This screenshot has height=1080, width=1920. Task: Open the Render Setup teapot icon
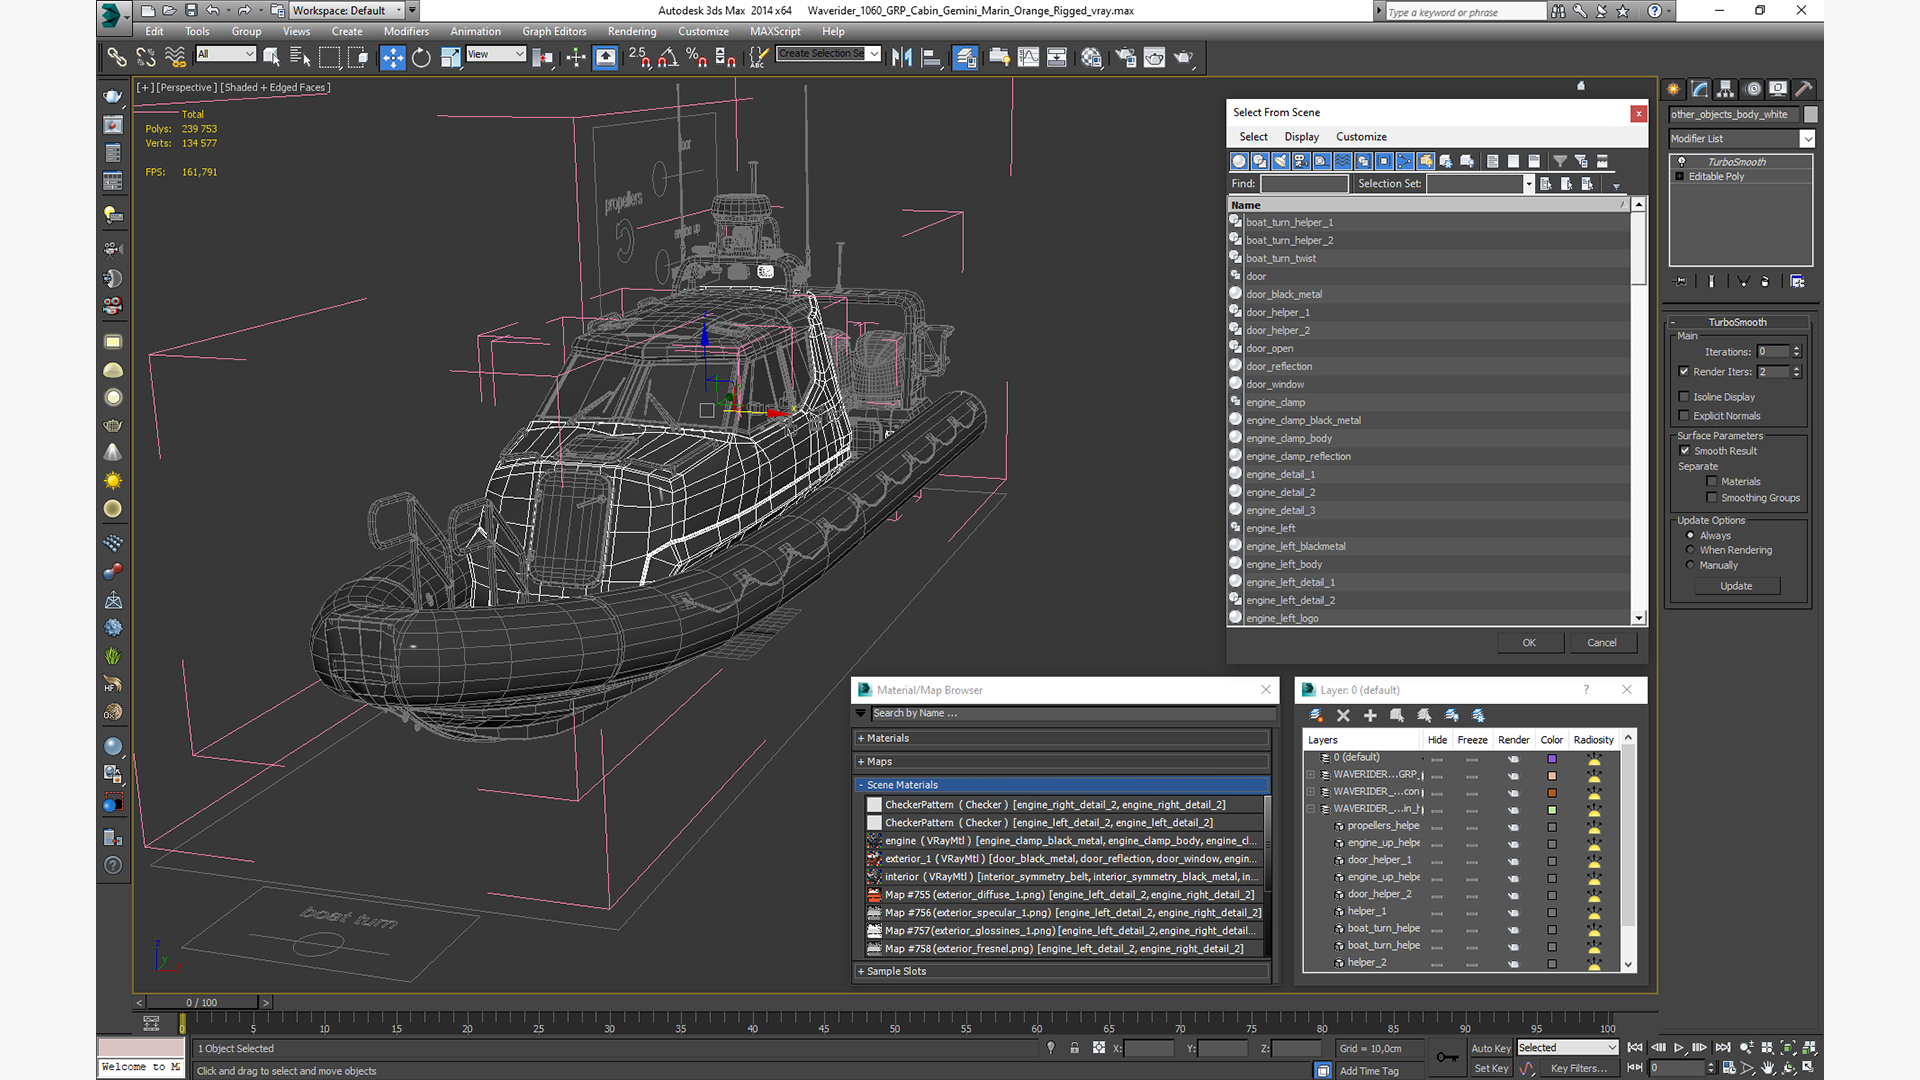(x=1126, y=57)
